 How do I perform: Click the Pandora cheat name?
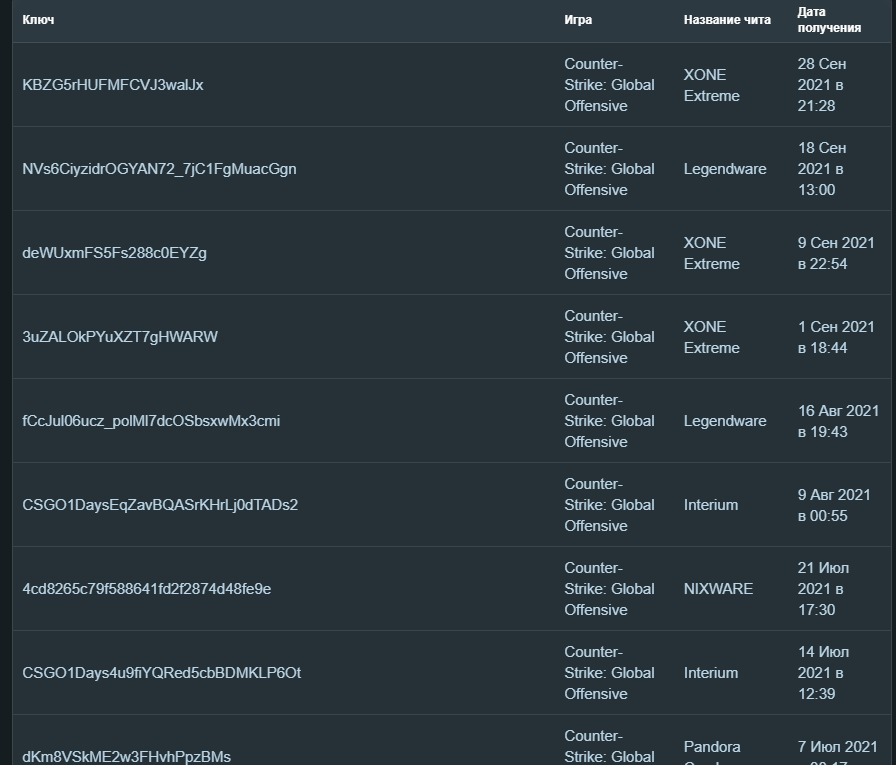coord(712,747)
